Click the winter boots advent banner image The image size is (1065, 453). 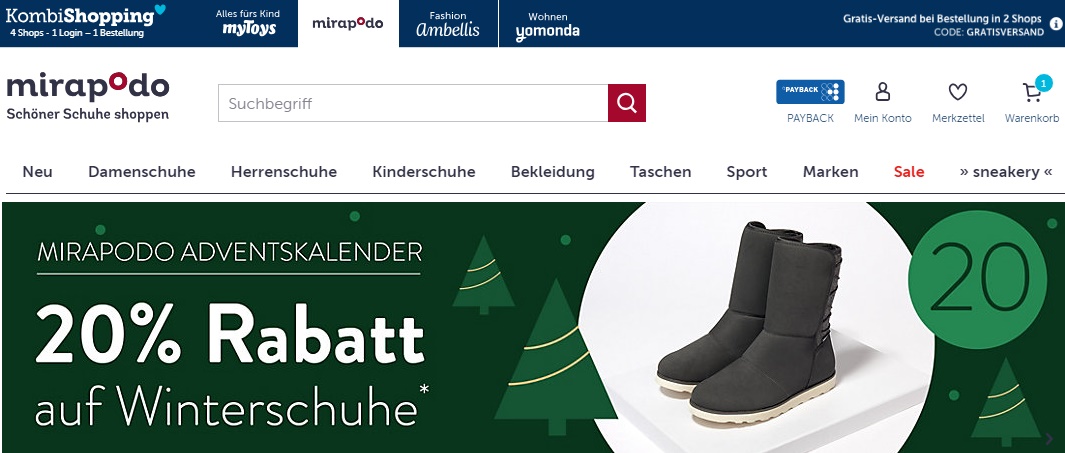(x=533, y=327)
